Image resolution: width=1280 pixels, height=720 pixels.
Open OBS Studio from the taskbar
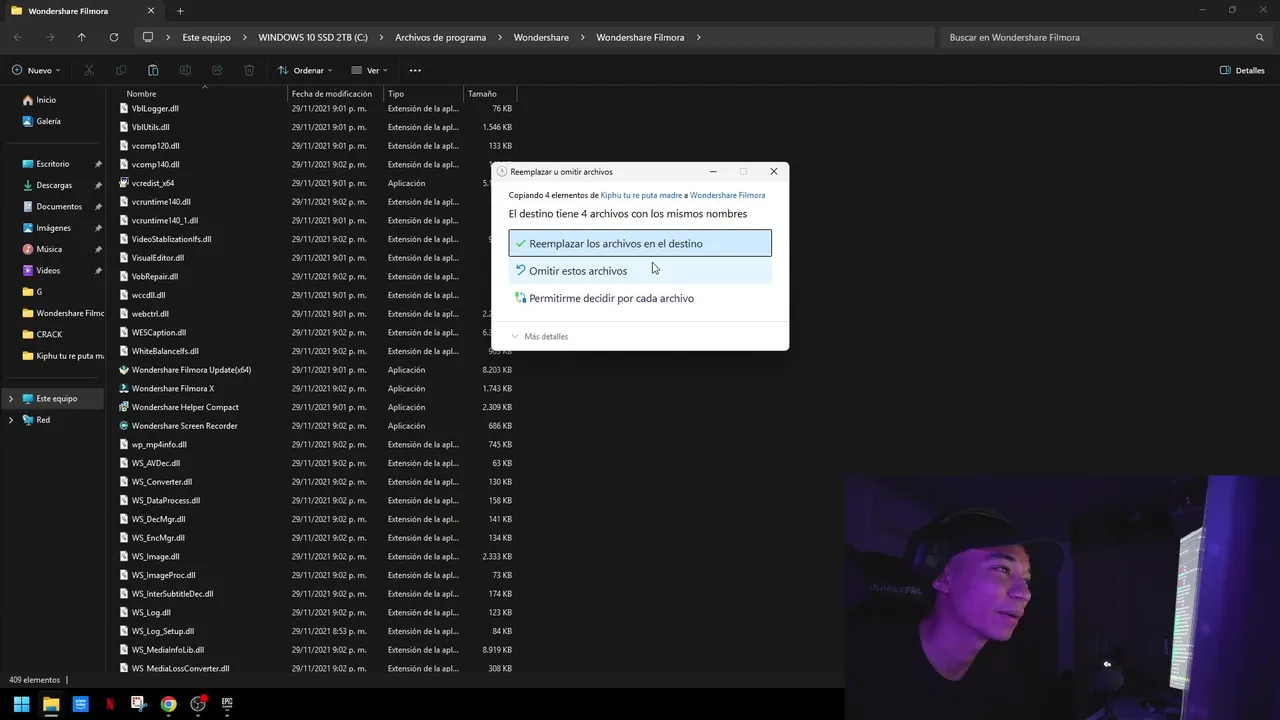click(x=198, y=704)
